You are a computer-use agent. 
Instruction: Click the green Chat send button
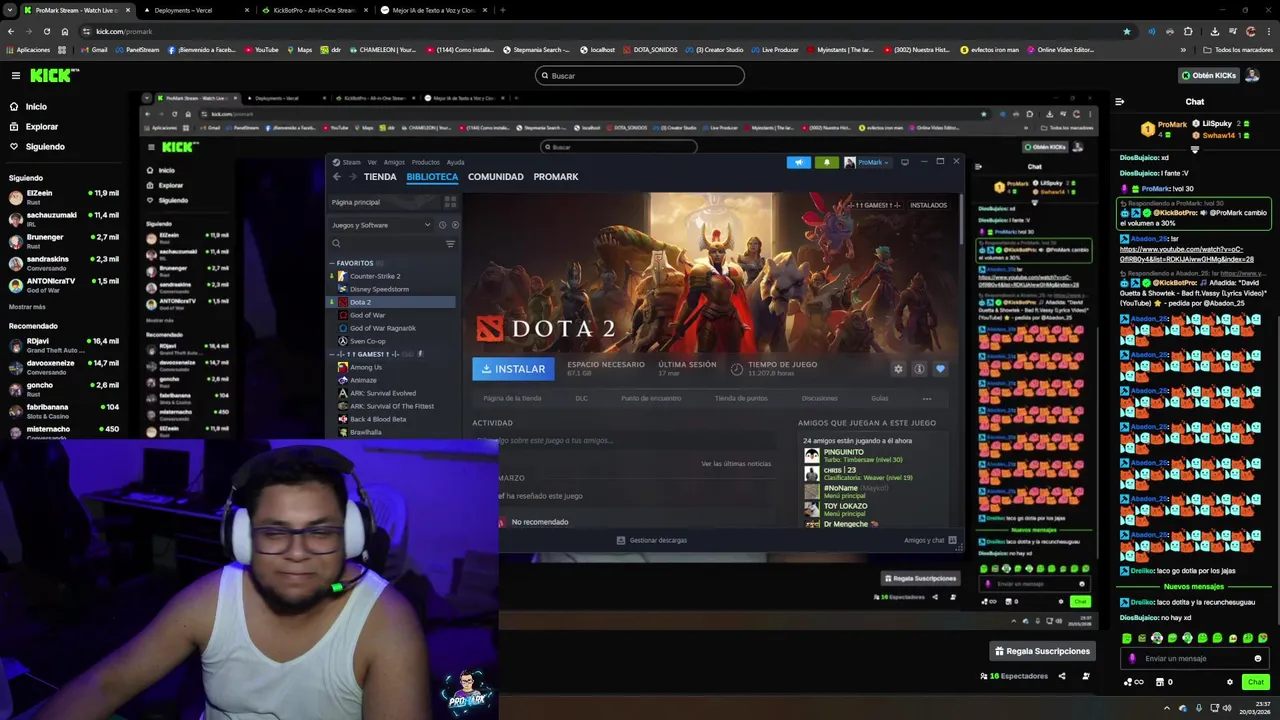click(1256, 682)
